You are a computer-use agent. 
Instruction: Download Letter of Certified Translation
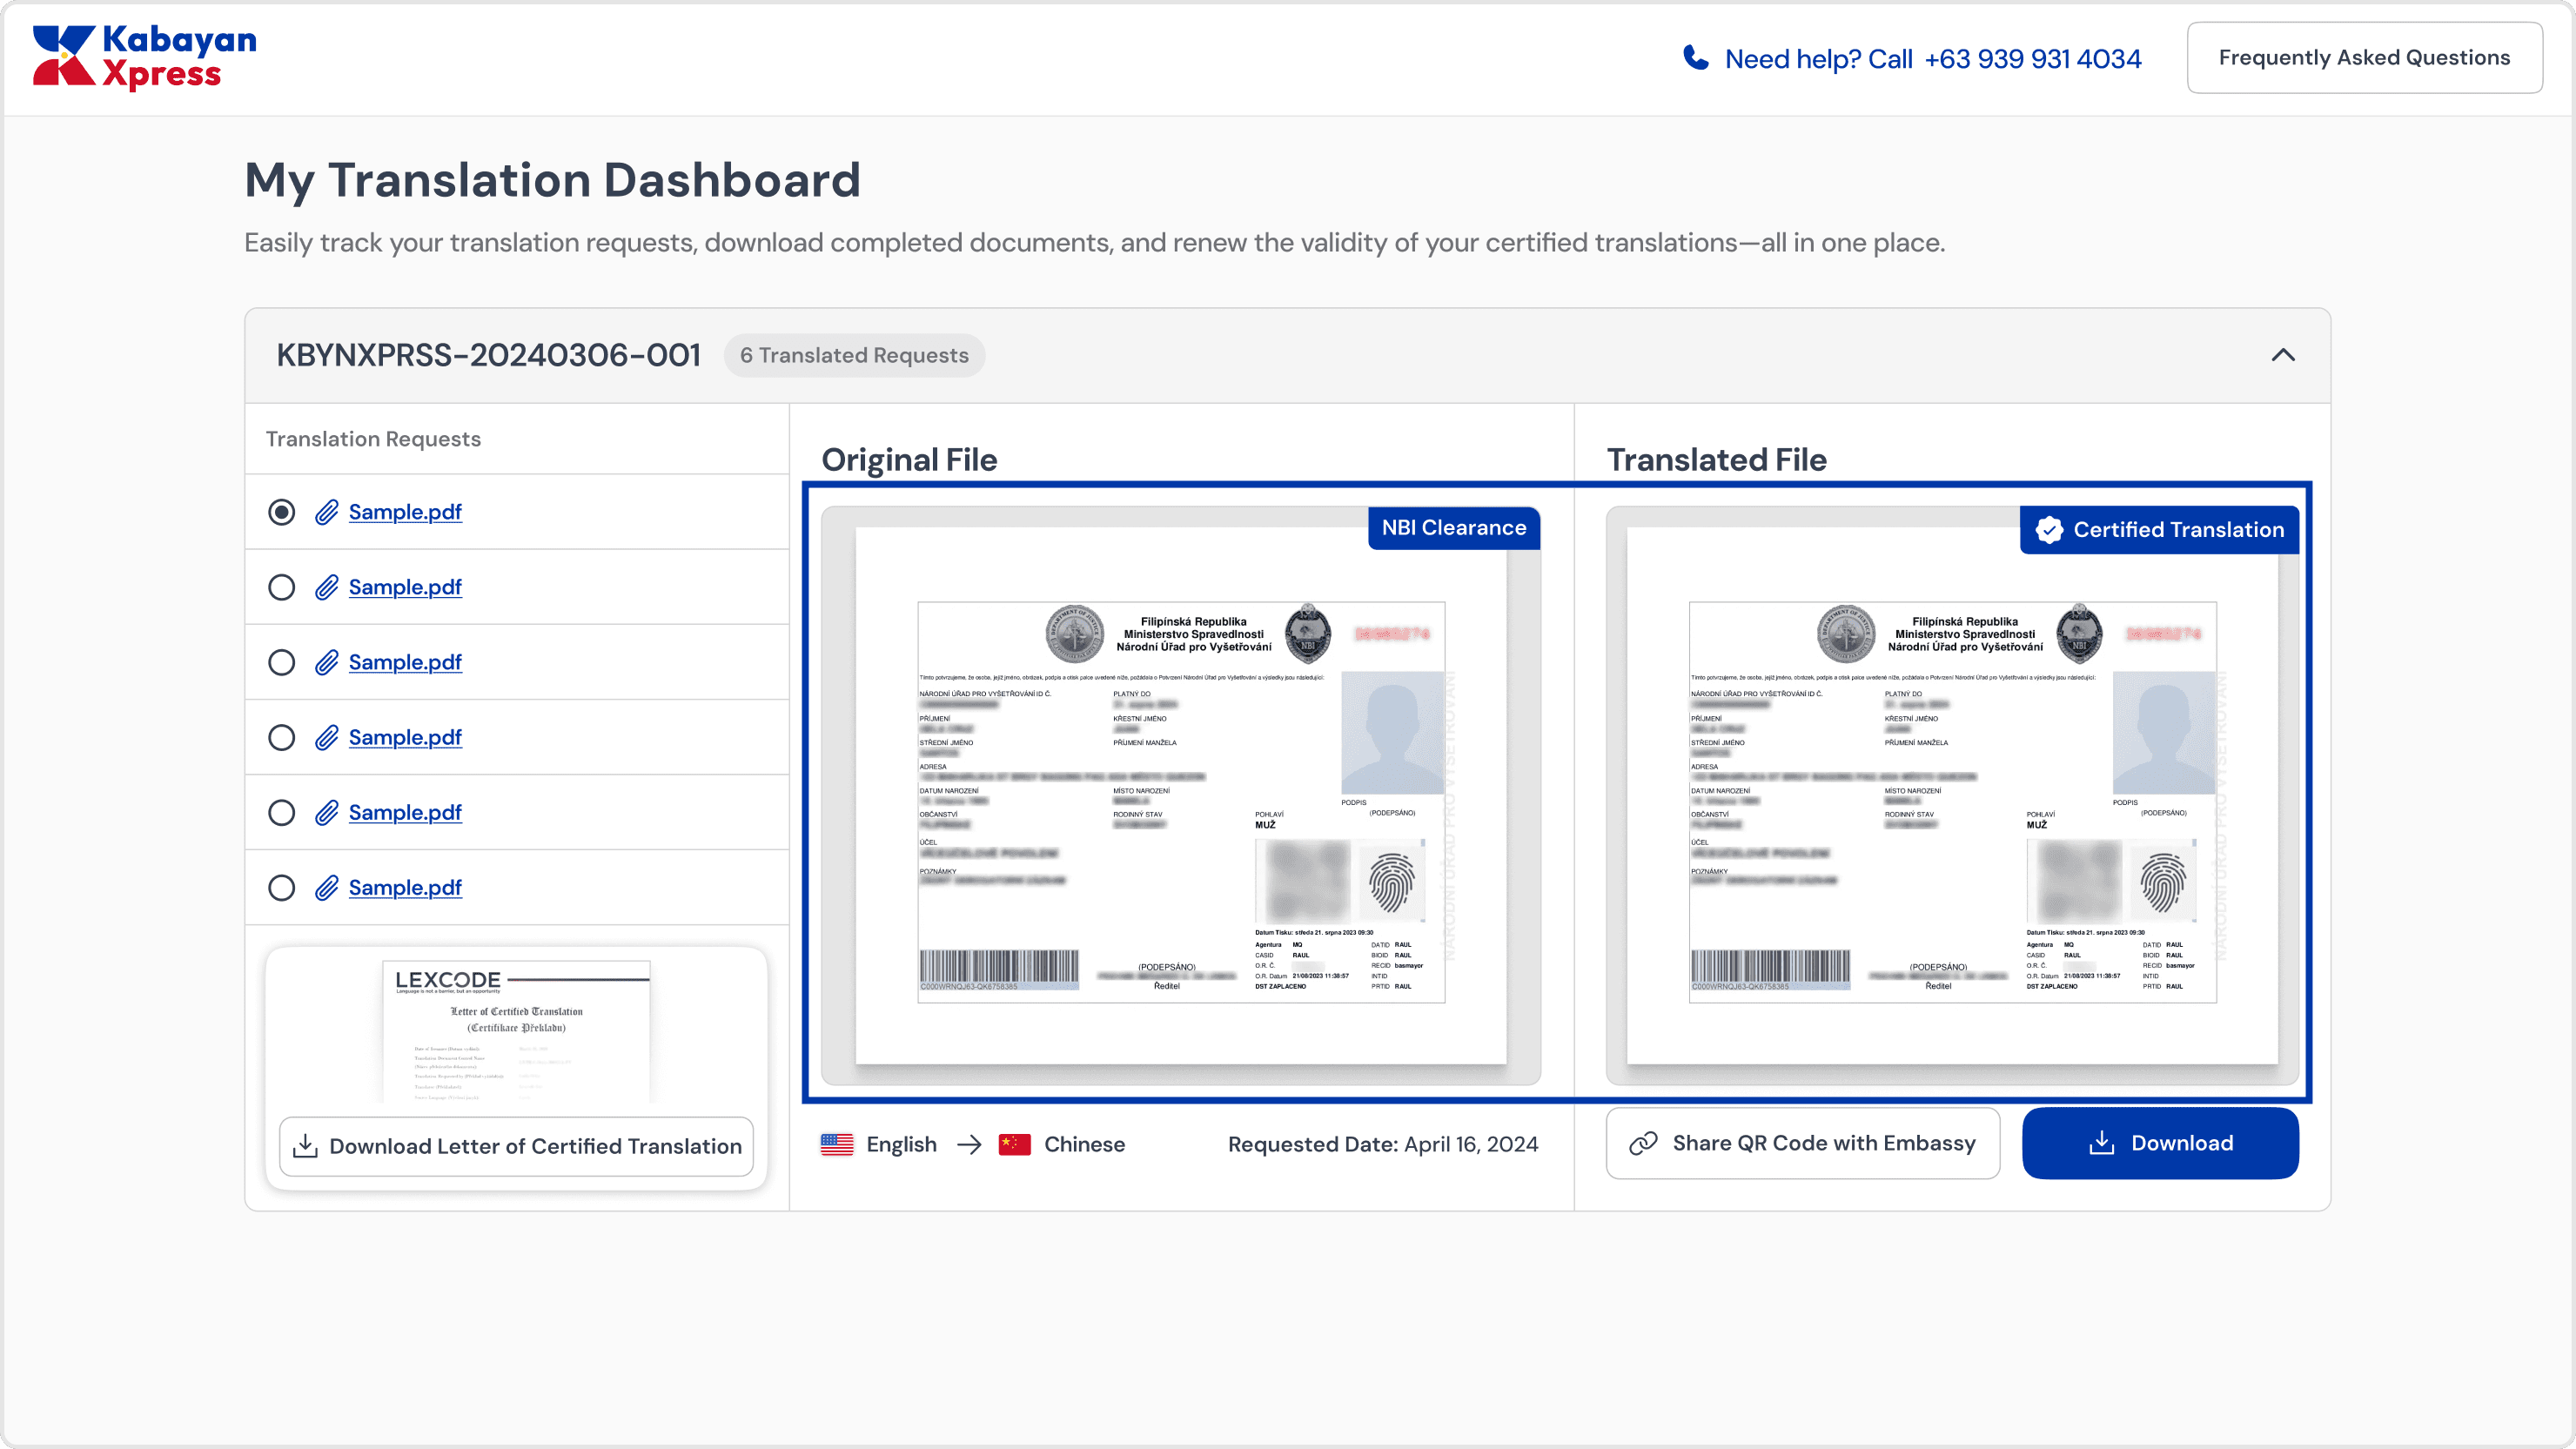point(516,1146)
